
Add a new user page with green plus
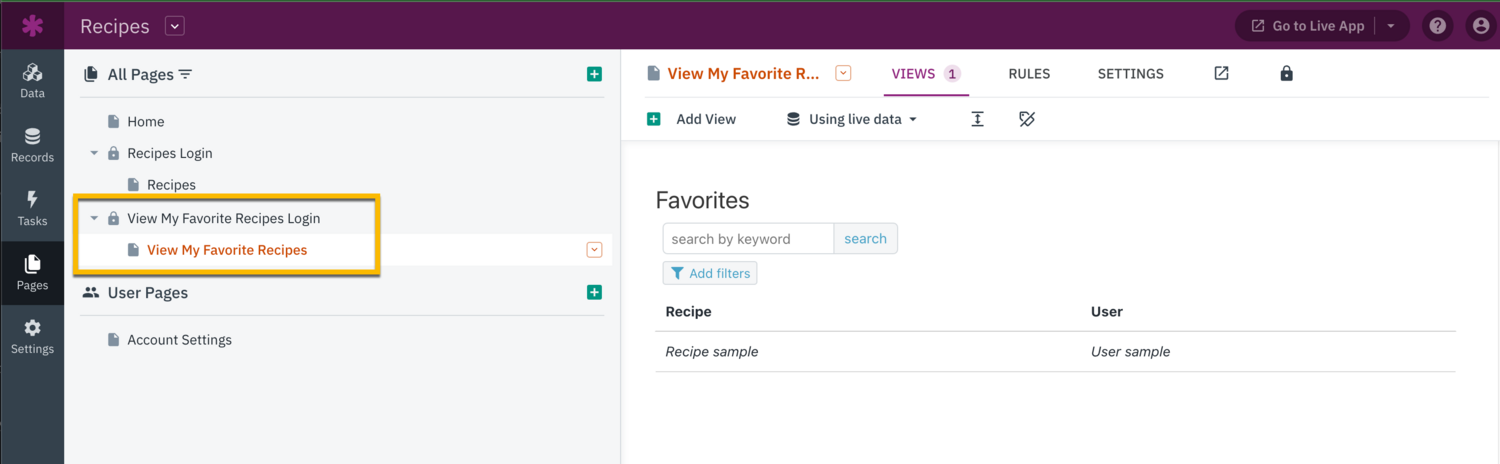point(594,292)
